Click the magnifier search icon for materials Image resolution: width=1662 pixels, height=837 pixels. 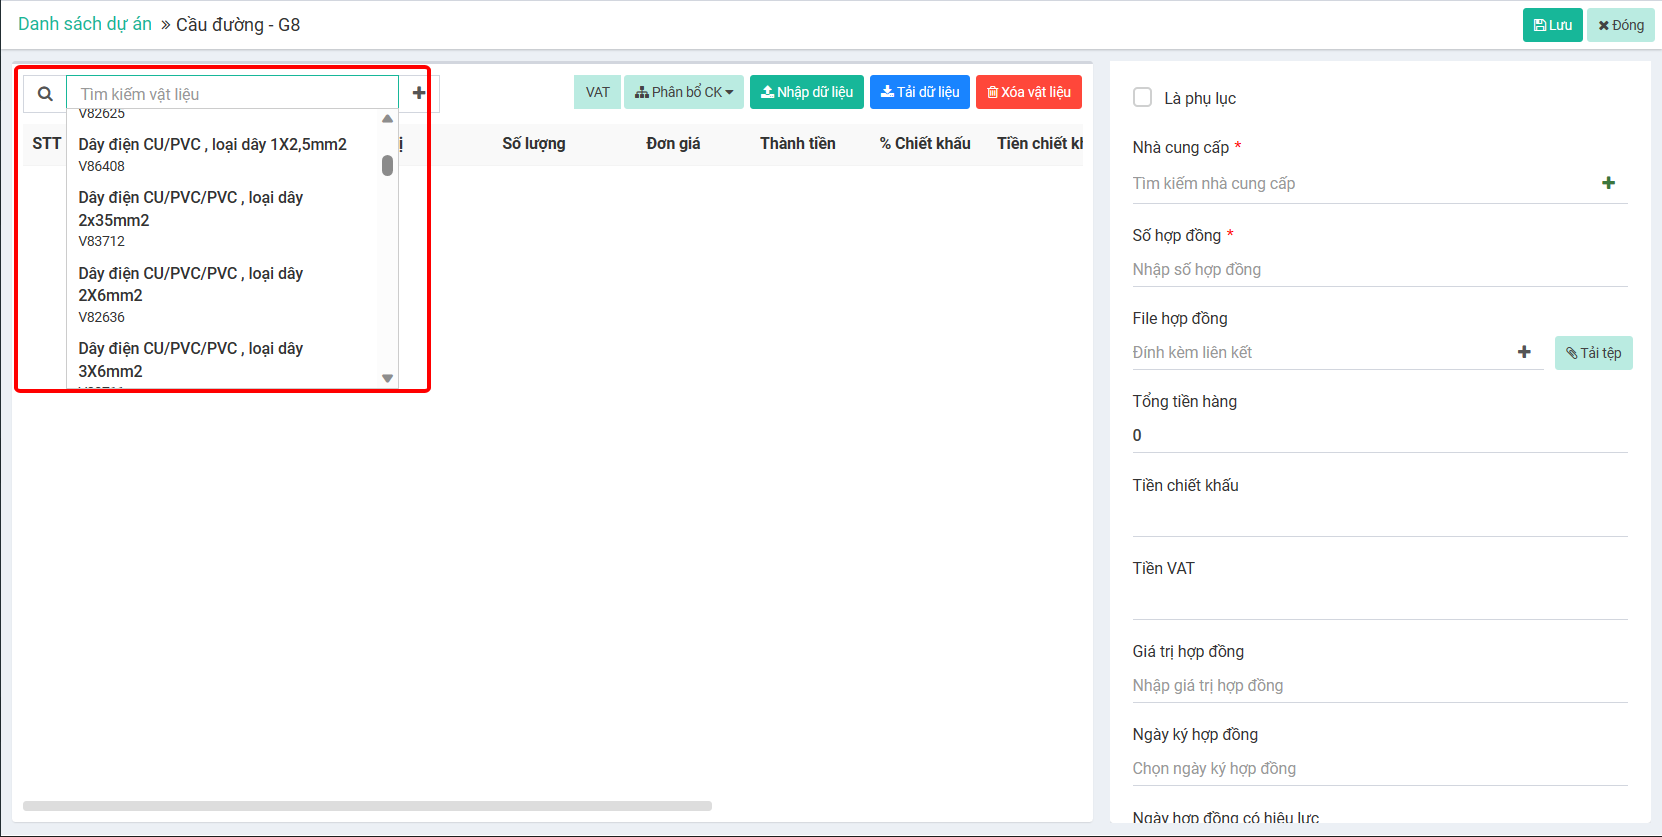(x=45, y=94)
